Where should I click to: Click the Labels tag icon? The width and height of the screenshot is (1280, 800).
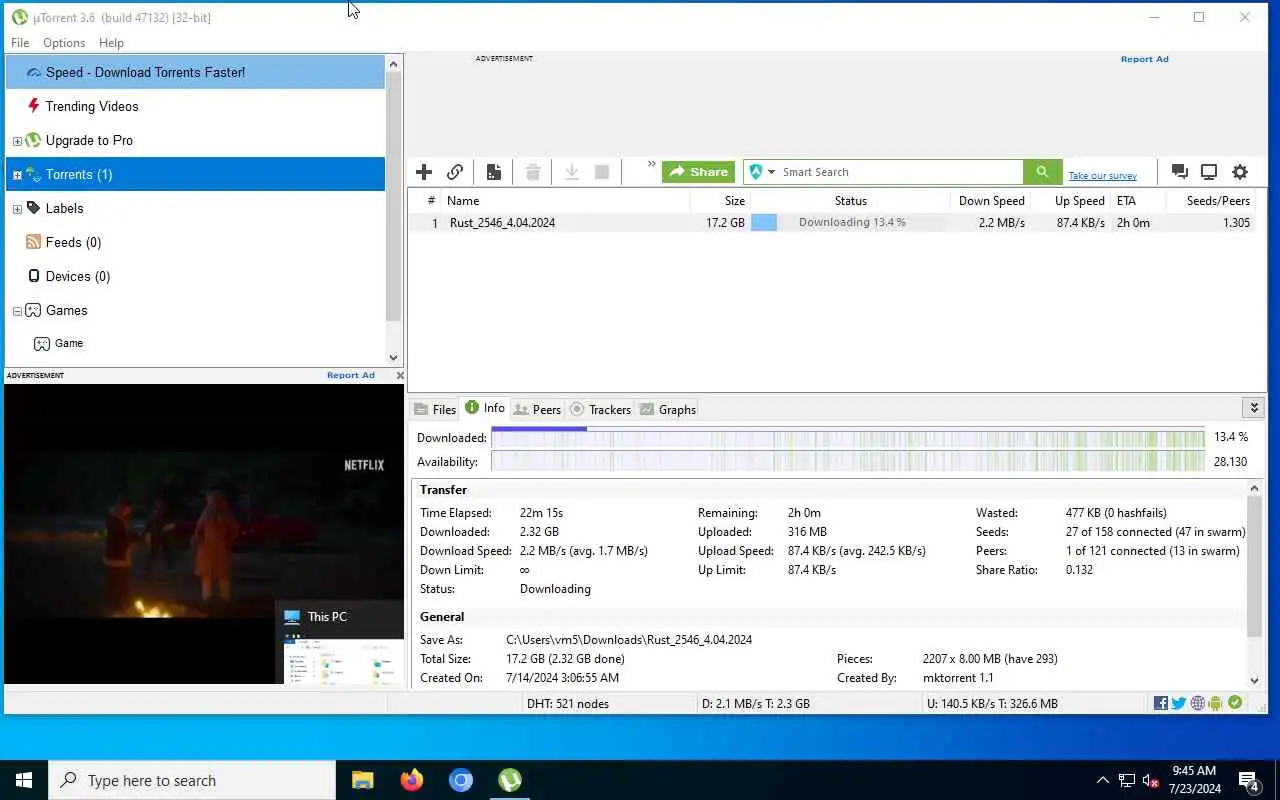33,208
